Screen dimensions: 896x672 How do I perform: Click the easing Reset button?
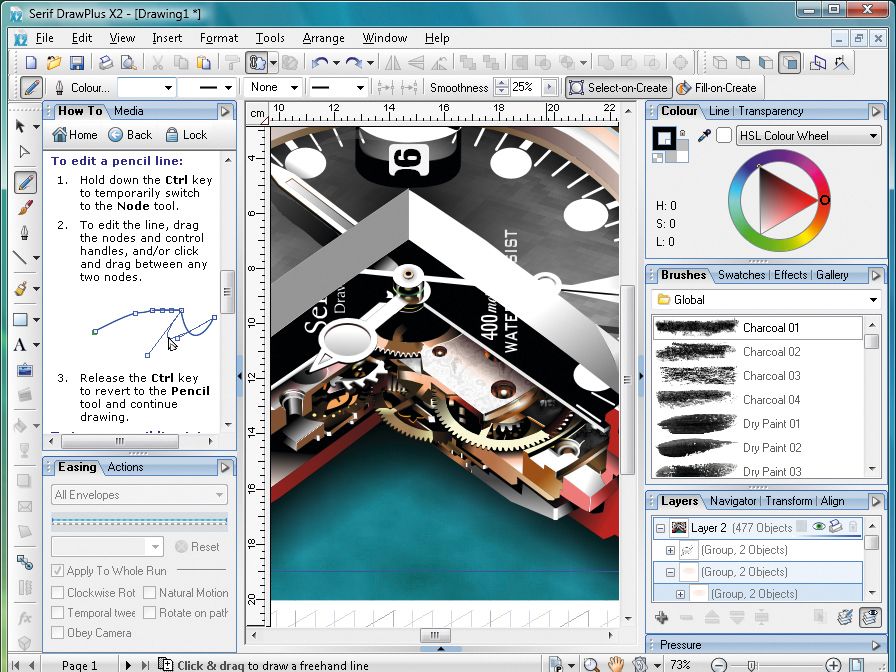coord(197,547)
